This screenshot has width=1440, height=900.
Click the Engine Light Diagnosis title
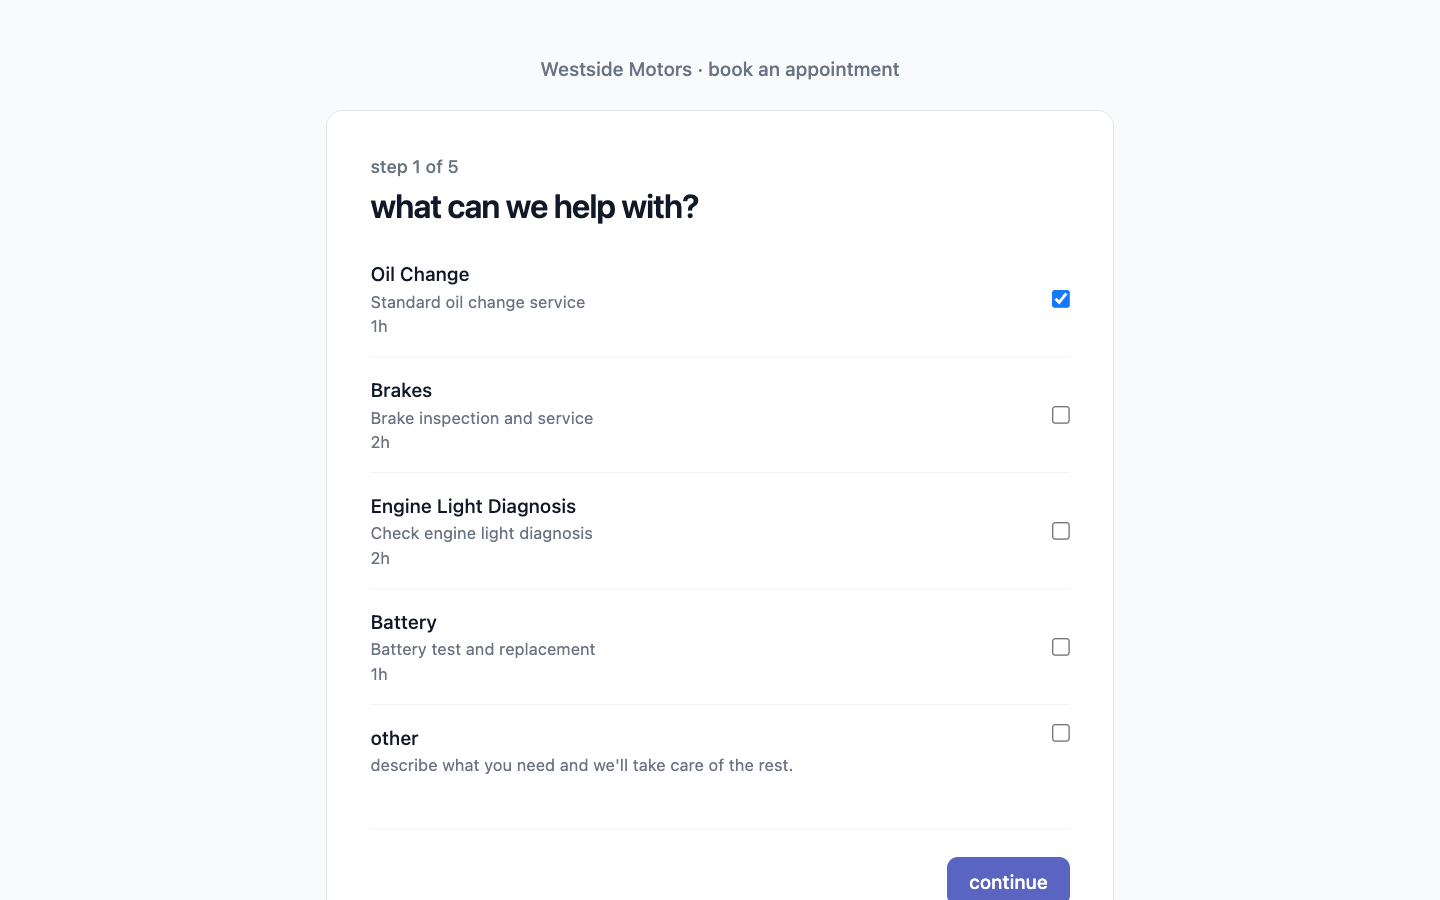(x=473, y=506)
